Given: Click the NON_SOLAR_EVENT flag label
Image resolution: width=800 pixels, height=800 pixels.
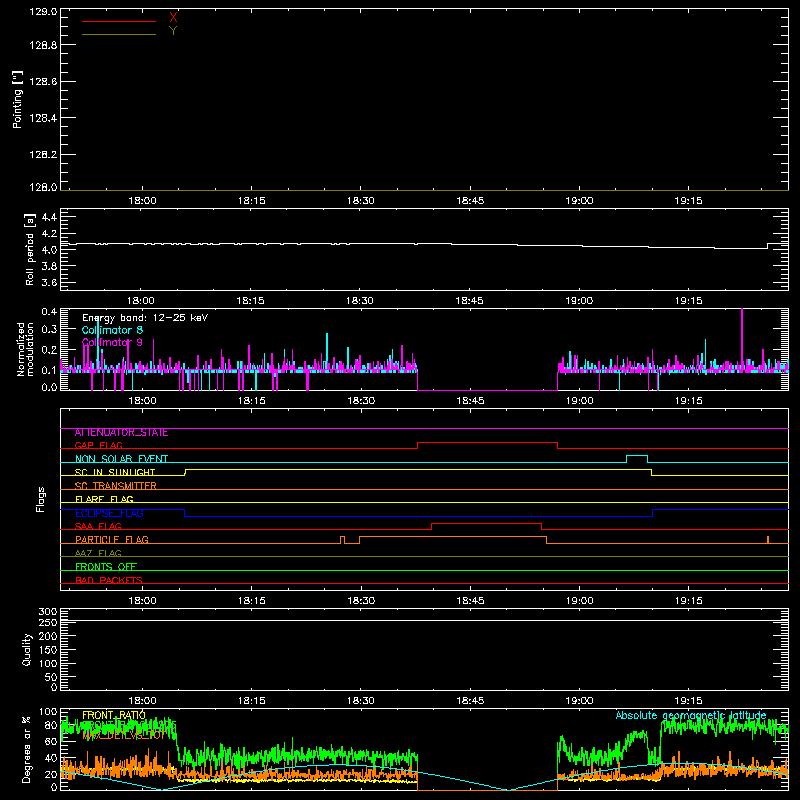Looking at the screenshot, I should pyautogui.click(x=121, y=459).
